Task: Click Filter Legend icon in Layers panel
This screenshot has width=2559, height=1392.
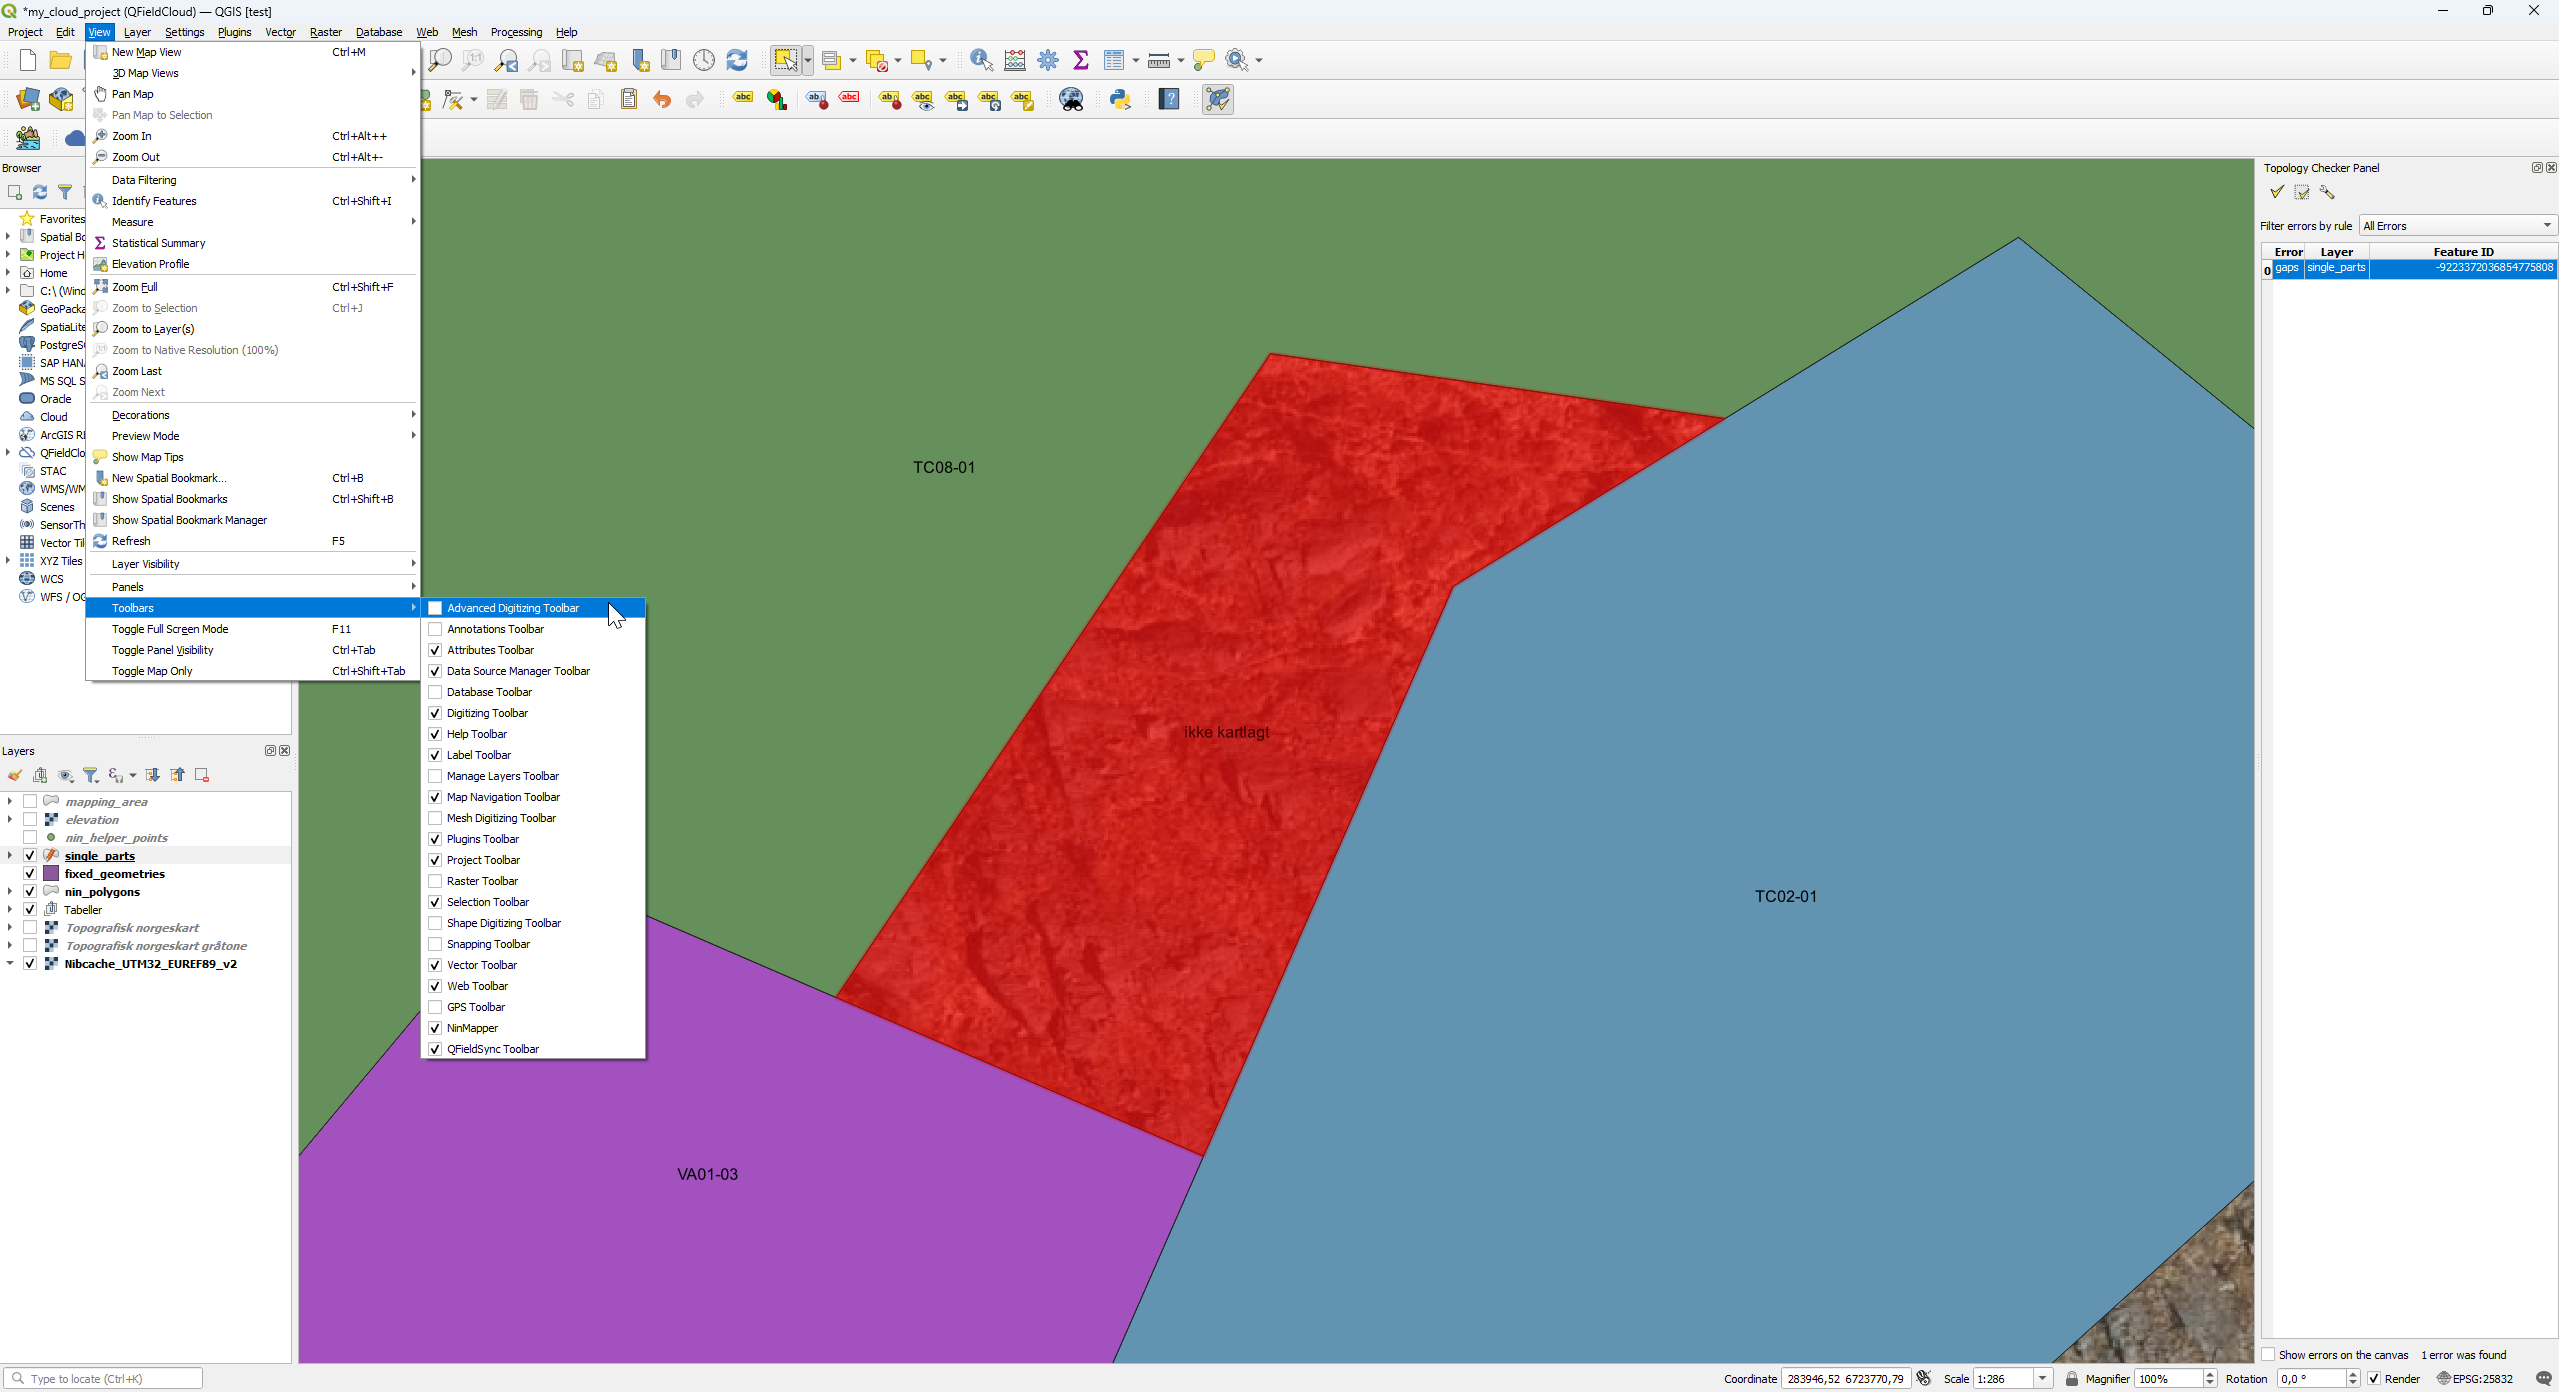Action: (x=90, y=775)
